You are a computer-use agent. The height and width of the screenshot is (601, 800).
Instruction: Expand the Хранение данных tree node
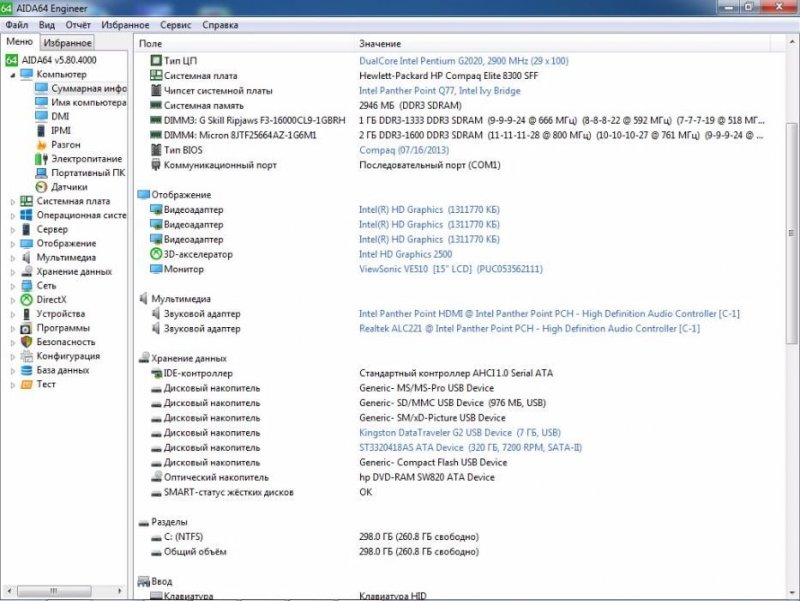pyautogui.click(x=13, y=271)
